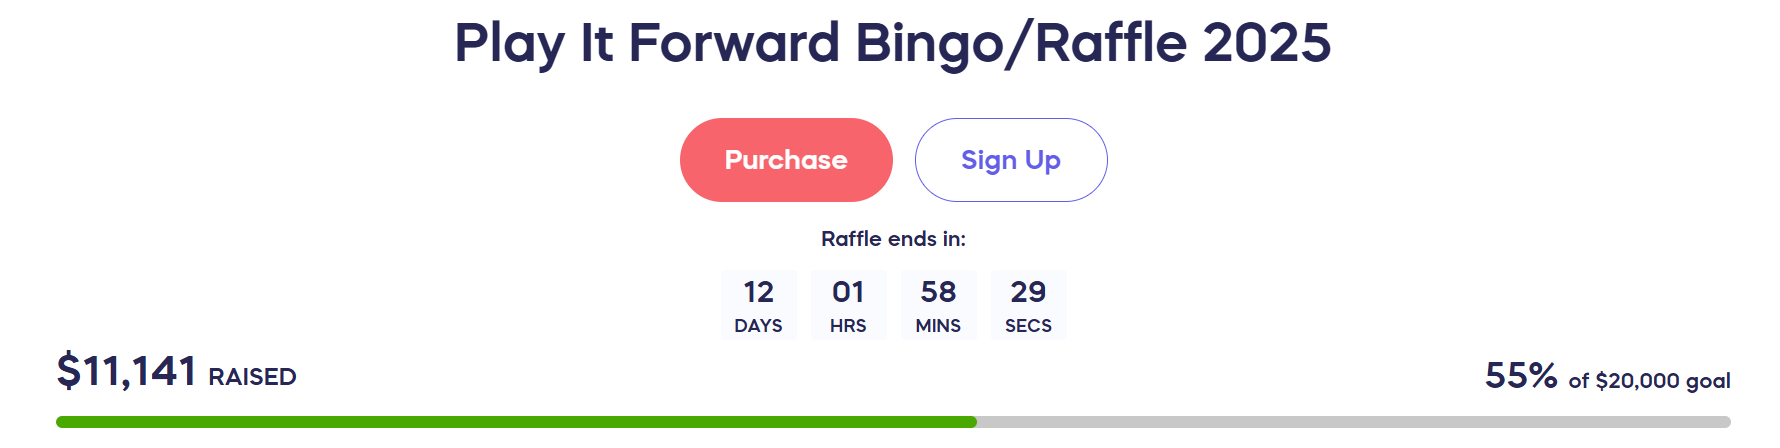Click the SECS label under countdown
1780x448 pixels.
(x=1028, y=326)
